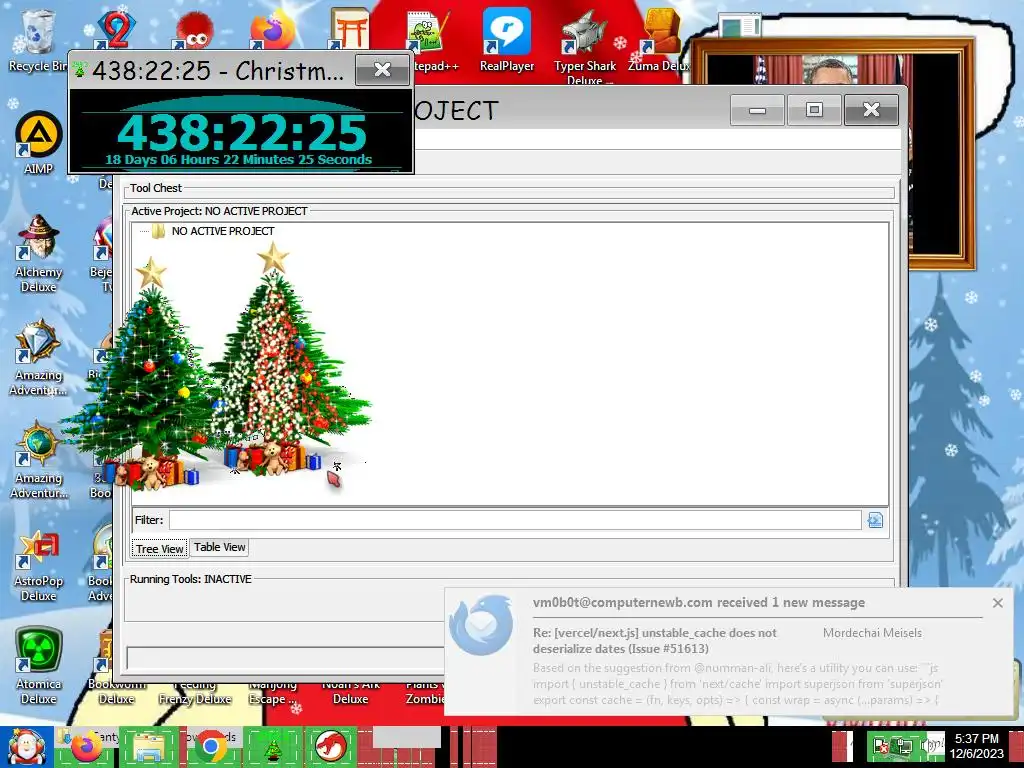Screen dimensions: 1024x768
Task: Click the Tool Chest panel header
Action: click(155, 188)
